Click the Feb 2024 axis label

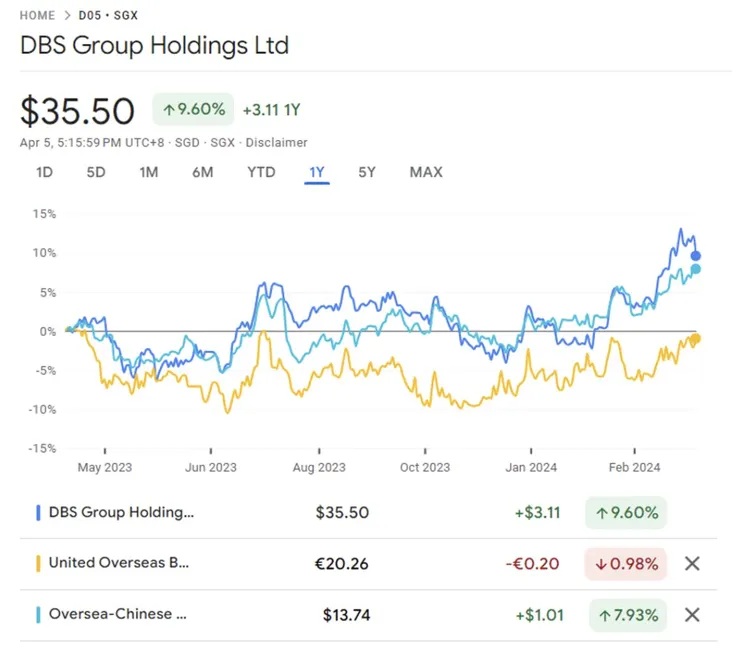pos(634,467)
